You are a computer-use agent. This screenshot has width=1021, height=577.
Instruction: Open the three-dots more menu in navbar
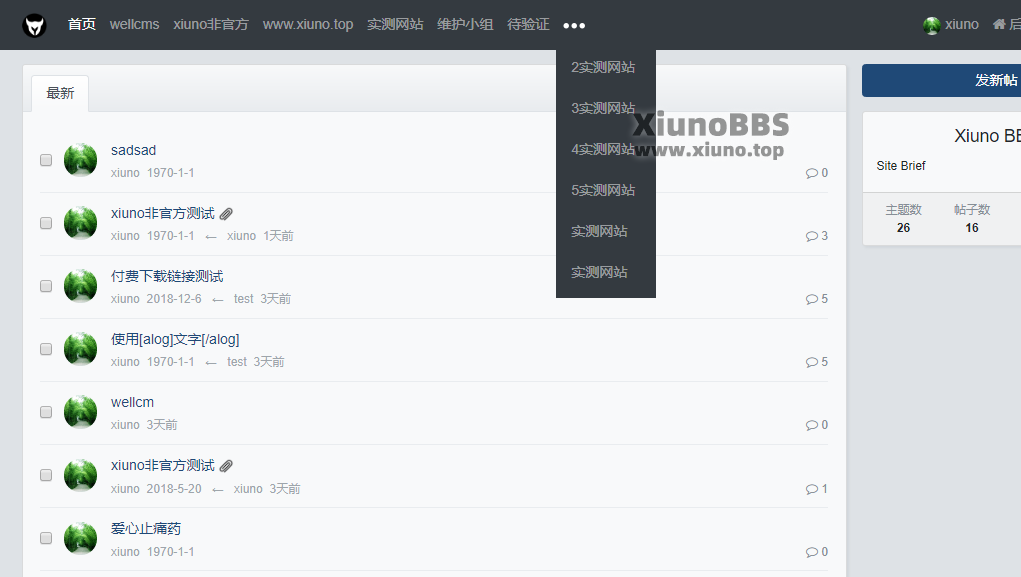[574, 25]
